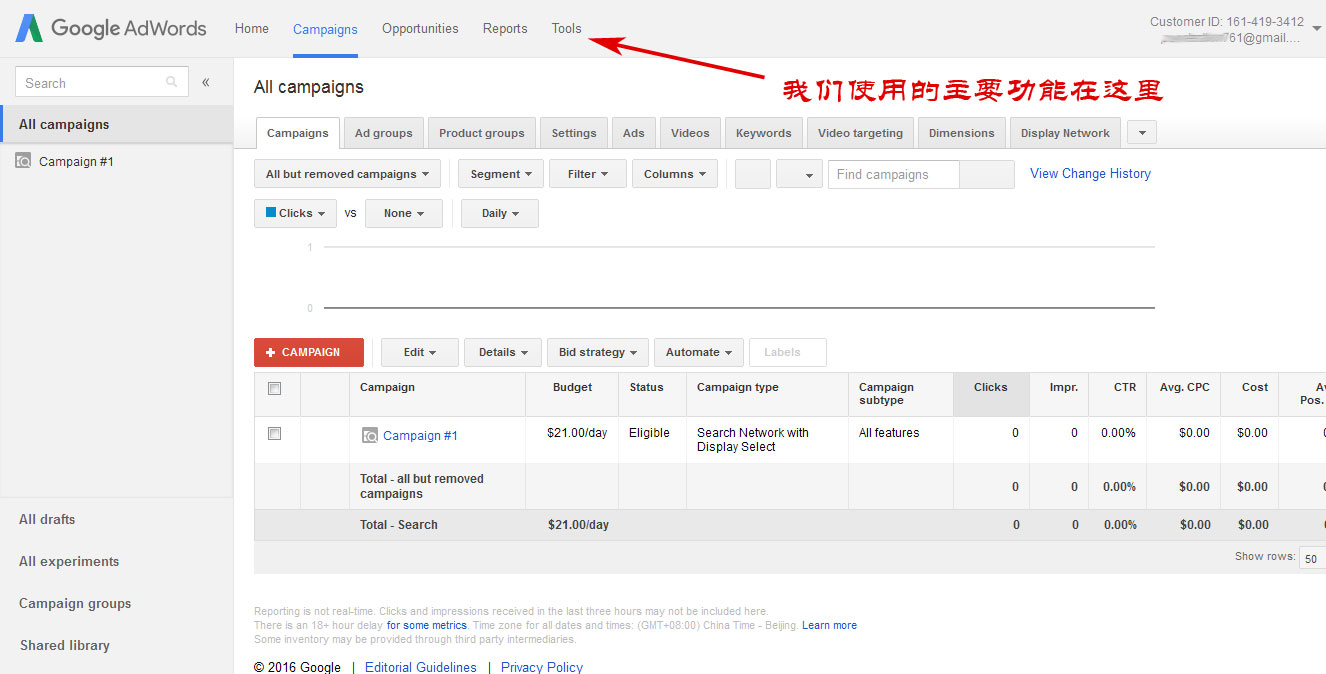Click the $21.00/day budget in Campaign #1 row
Viewport: 1326px width, 674px height.
[x=577, y=433]
